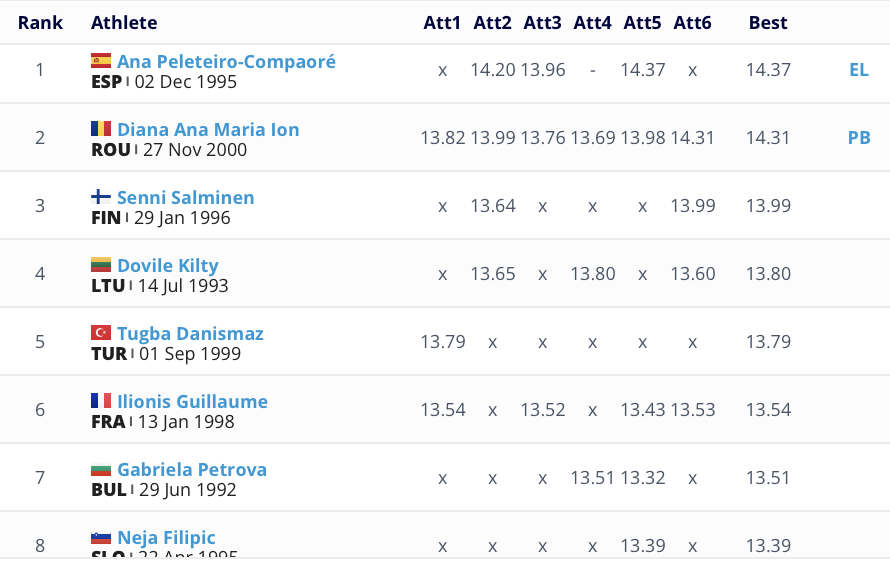Click the Lithuania flag icon
Image resolution: width=890 pixels, height=562 pixels.
tap(101, 265)
